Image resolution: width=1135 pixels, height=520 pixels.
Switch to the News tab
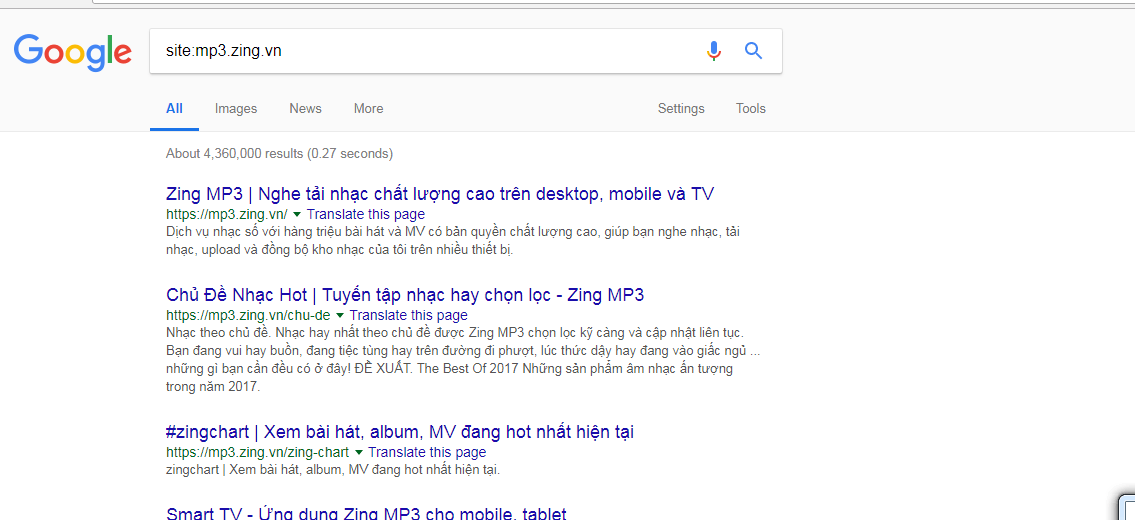[305, 109]
